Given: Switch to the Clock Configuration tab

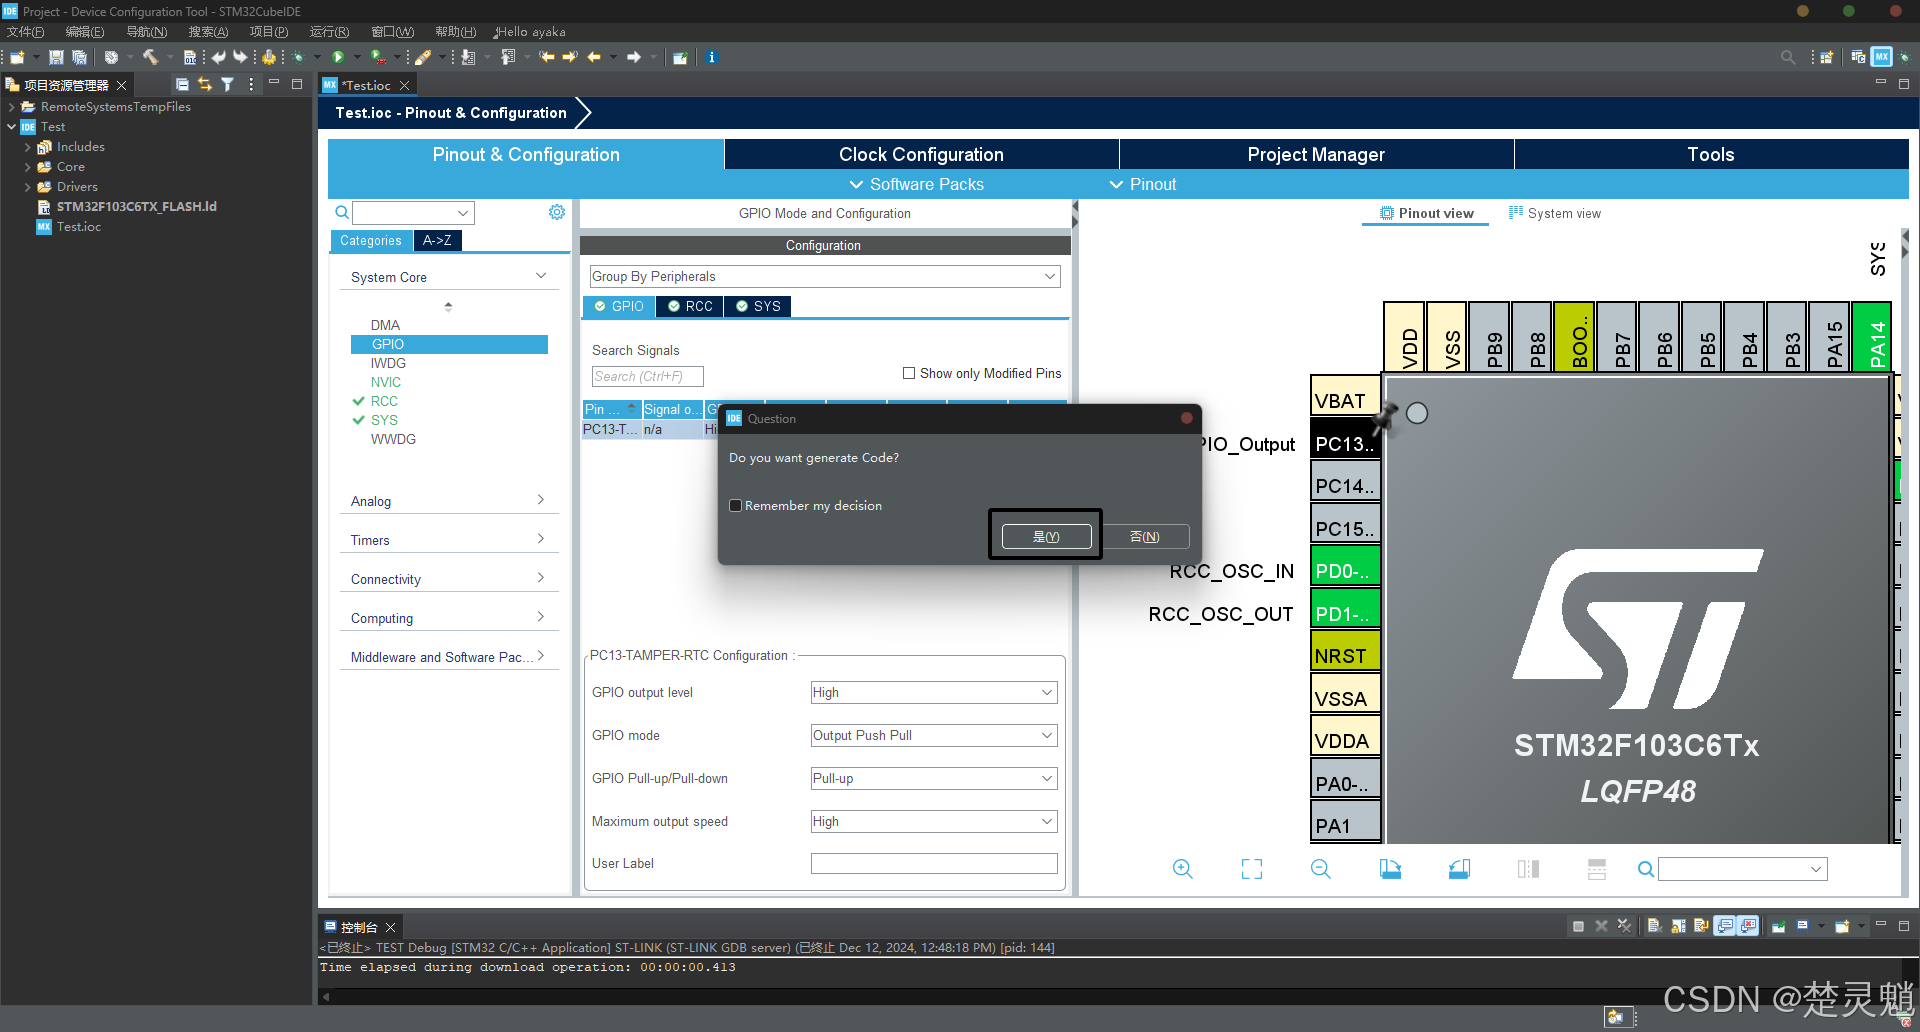Looking at the screenshot, I should point(921,154).
